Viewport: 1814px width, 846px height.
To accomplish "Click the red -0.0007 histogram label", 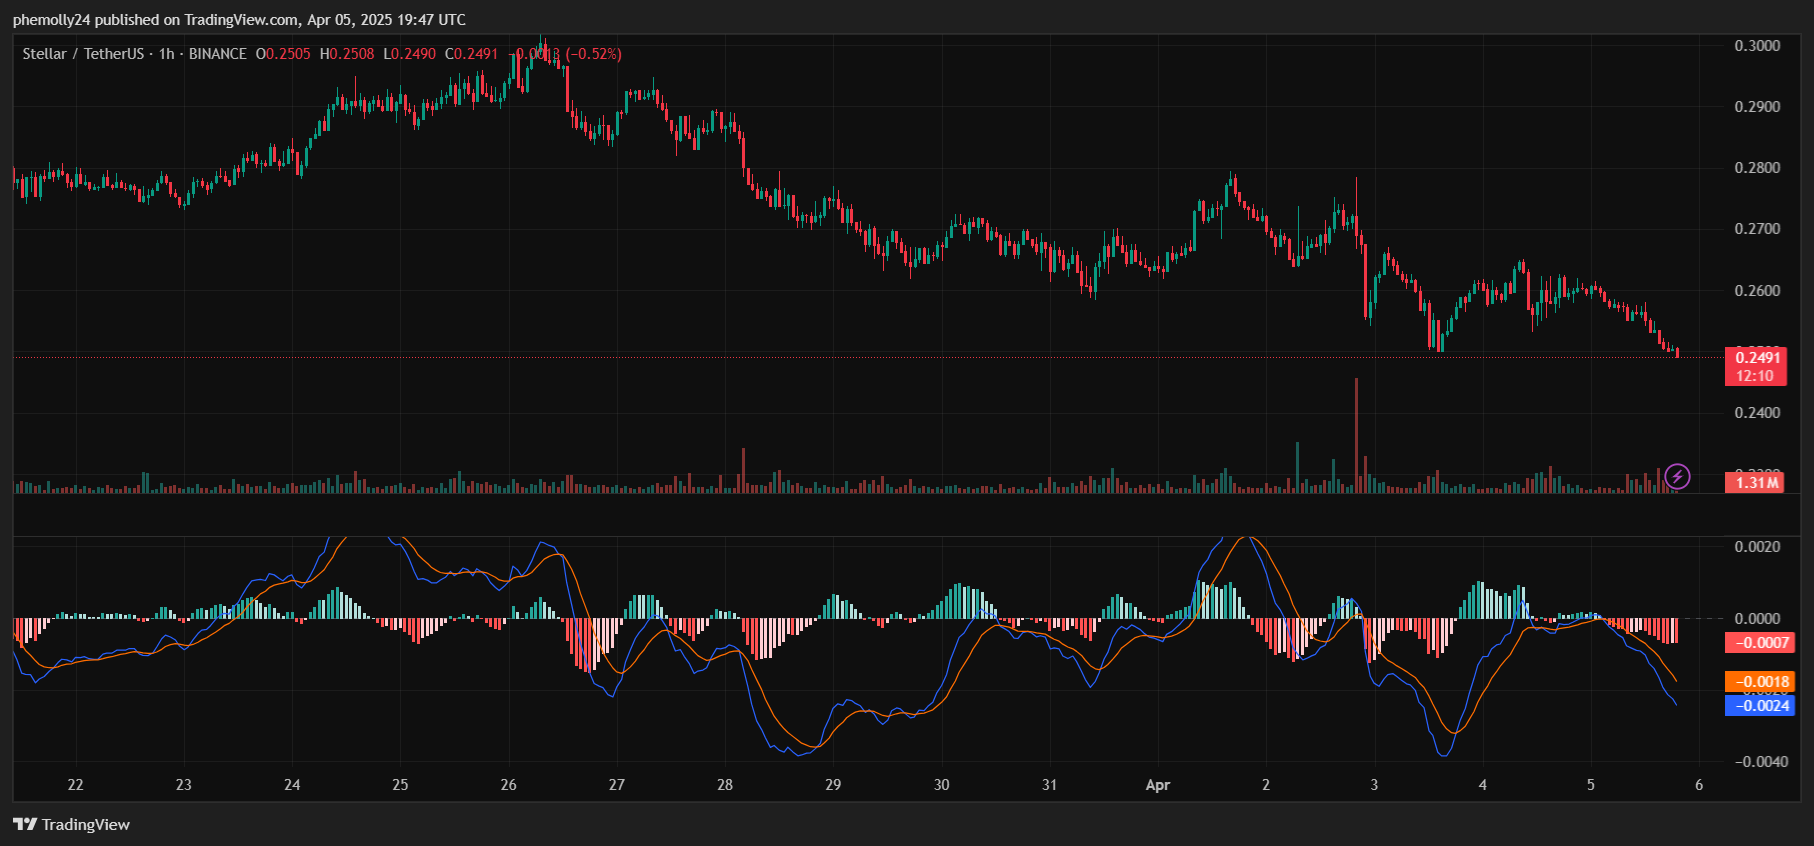I will click(1760, 643).
